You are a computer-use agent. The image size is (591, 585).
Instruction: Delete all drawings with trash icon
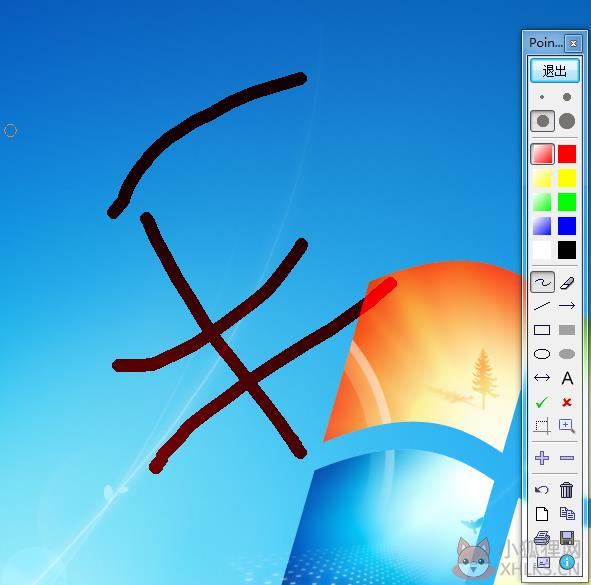coord(567,490)
